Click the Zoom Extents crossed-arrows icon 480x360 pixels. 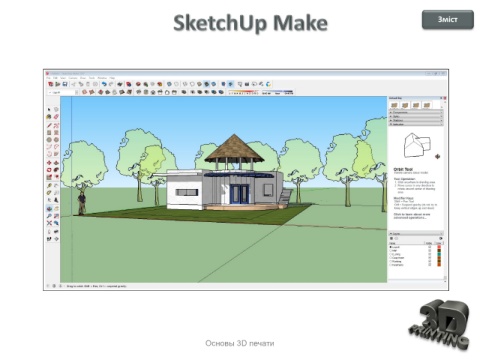coord(49,223)
